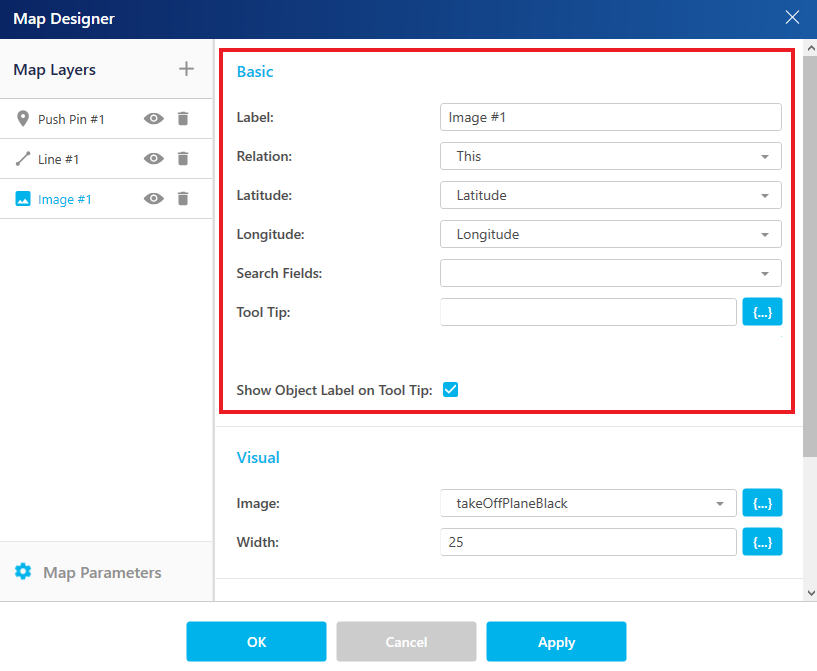Close the Map Designer dialog

pos(792,18)
